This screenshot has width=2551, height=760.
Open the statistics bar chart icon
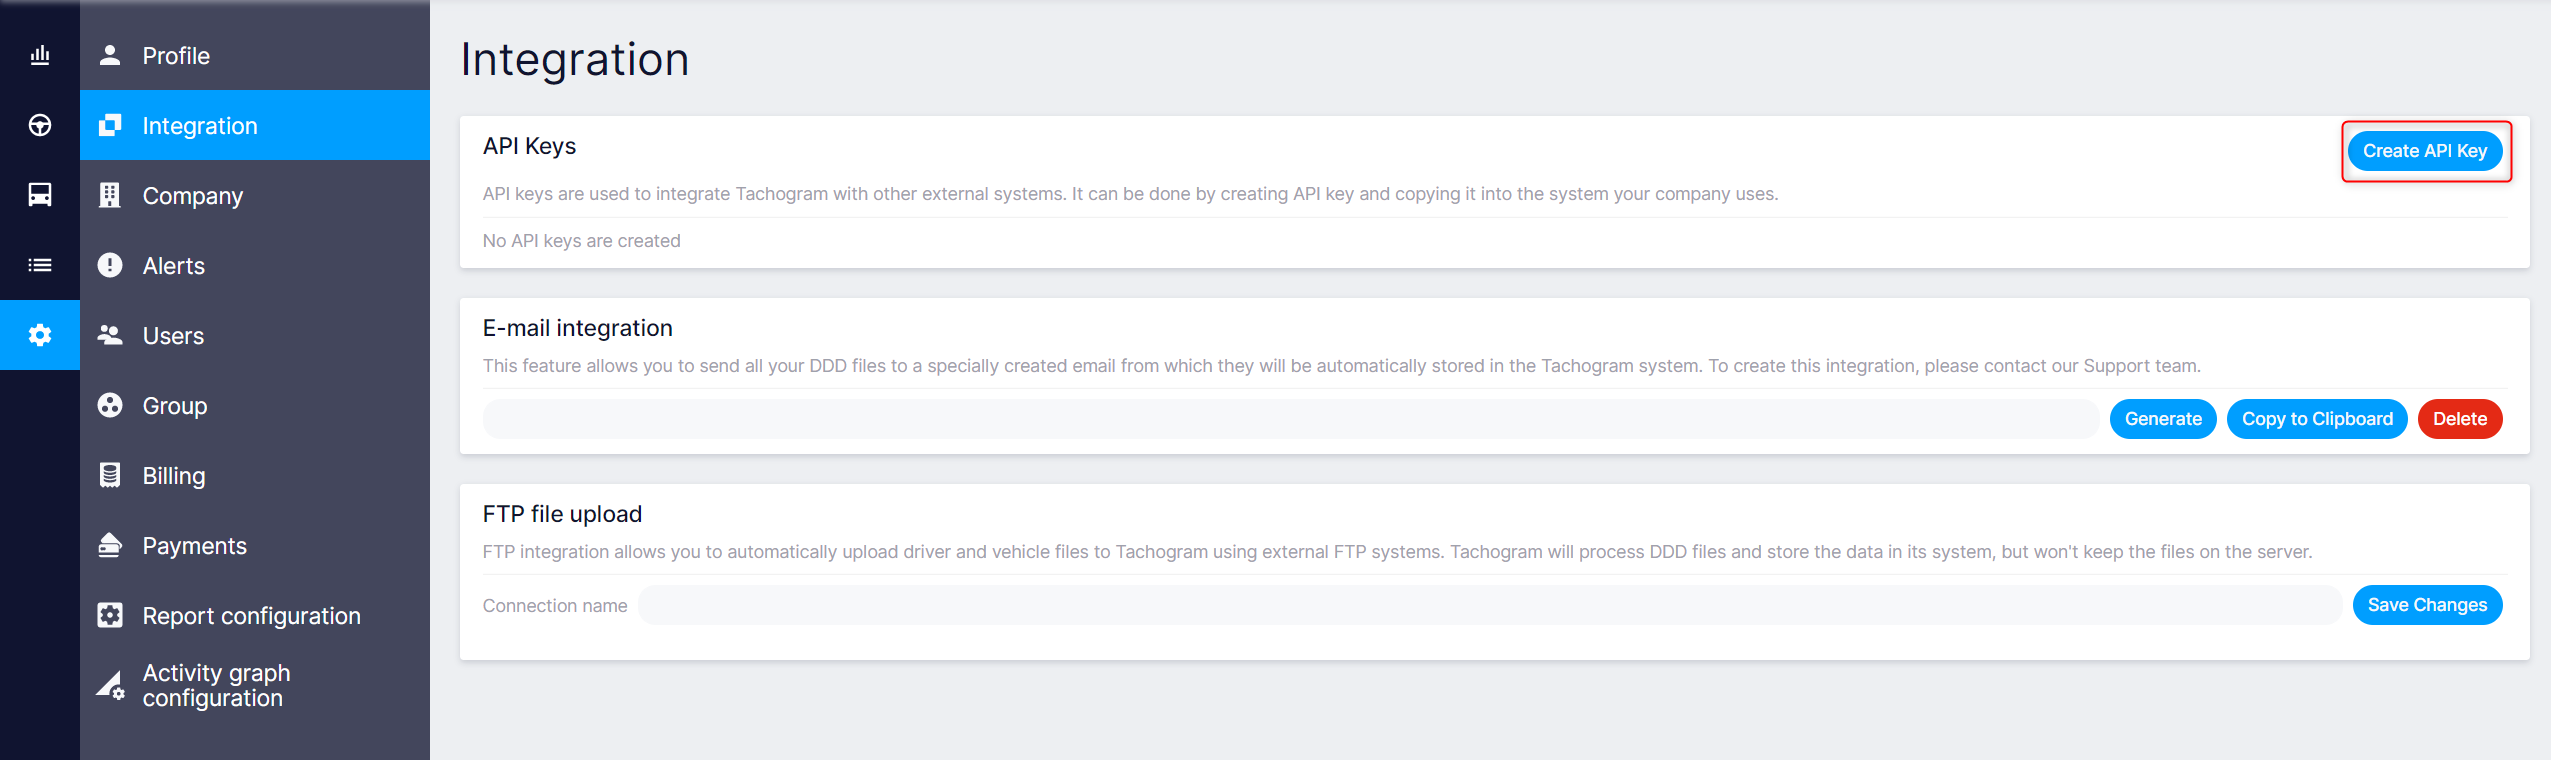40,55
